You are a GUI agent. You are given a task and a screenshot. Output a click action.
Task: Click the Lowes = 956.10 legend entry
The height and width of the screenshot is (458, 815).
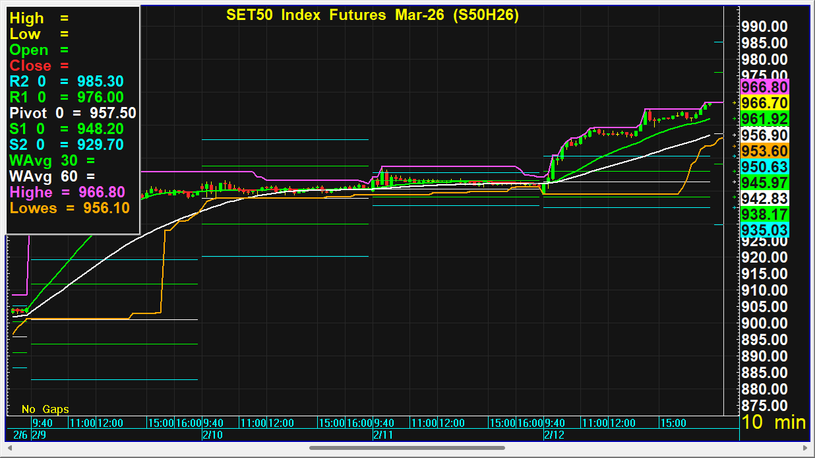[68, 208]
